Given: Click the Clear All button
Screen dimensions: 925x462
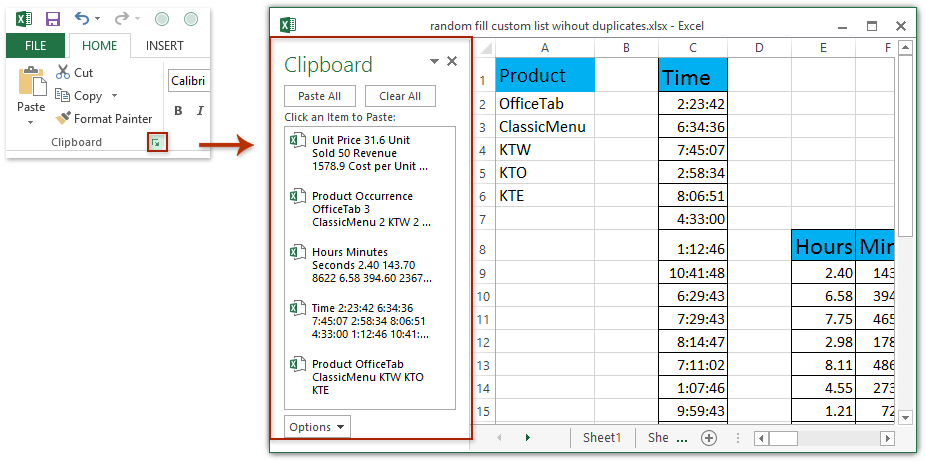Looking at the screenshot, I should click(x=400, y=96).
